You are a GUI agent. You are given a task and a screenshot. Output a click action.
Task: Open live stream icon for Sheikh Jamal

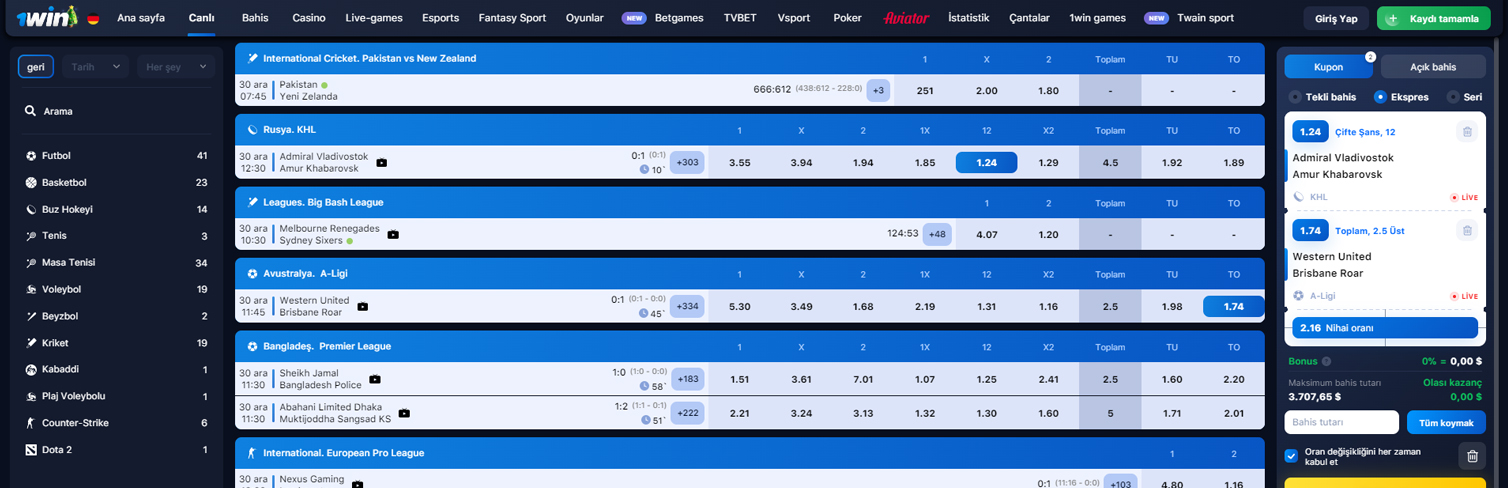(375, 379)
